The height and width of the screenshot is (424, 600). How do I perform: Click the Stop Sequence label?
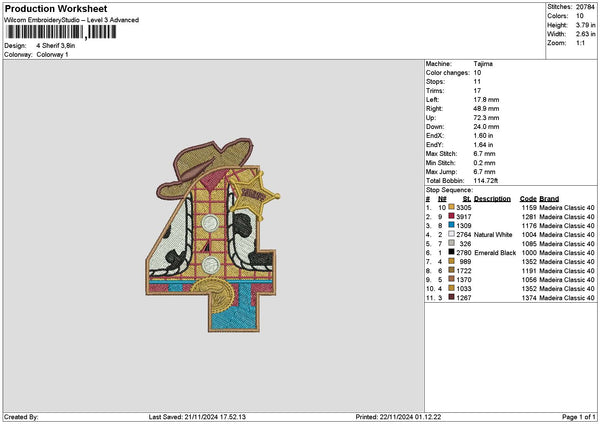[x=449, y=187]
